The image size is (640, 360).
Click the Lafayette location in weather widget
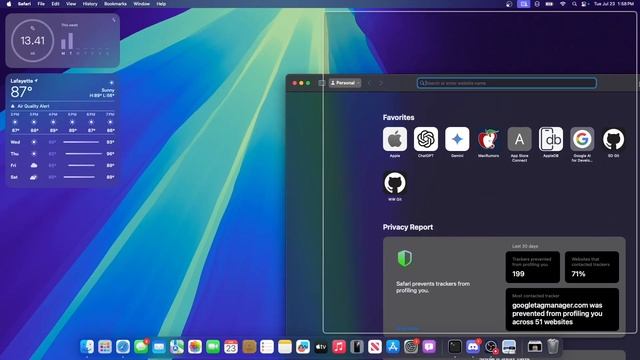tap(24, 81)
